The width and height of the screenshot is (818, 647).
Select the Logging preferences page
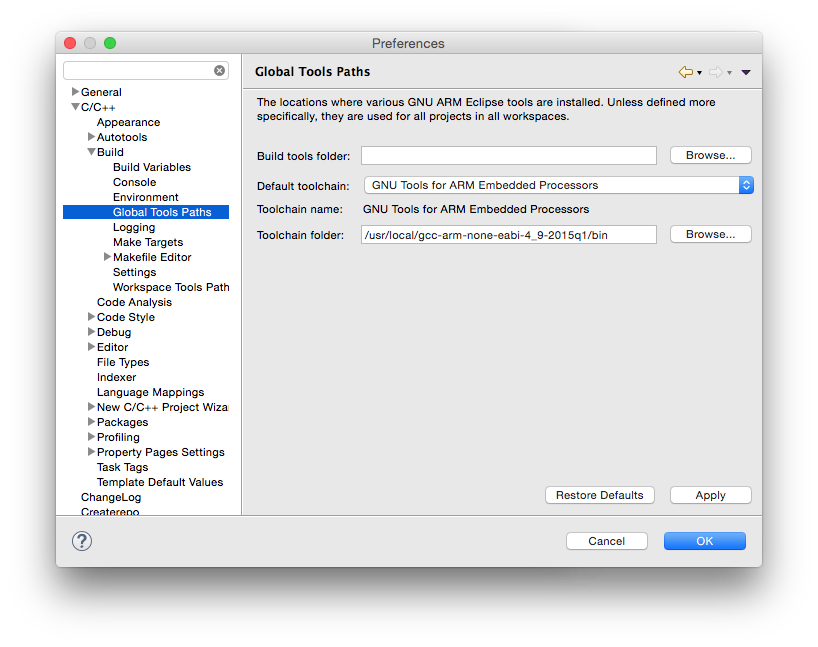[133, 226]
